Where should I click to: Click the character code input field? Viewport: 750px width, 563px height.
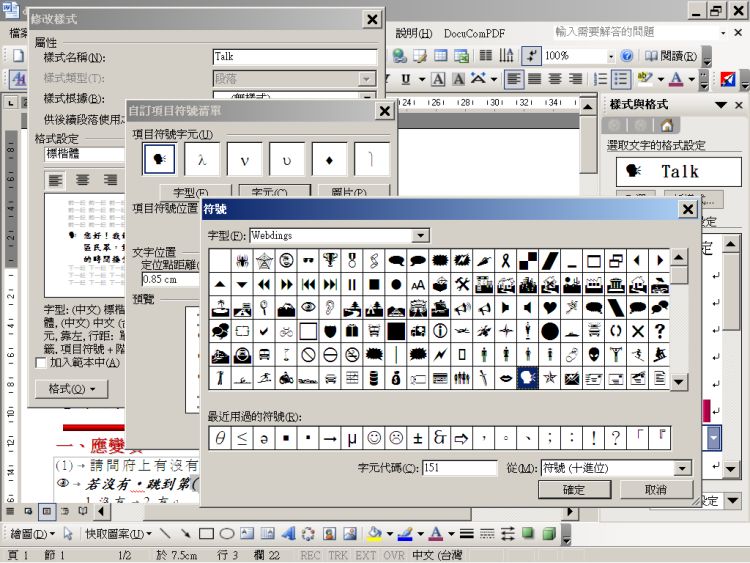coord(459,468)
